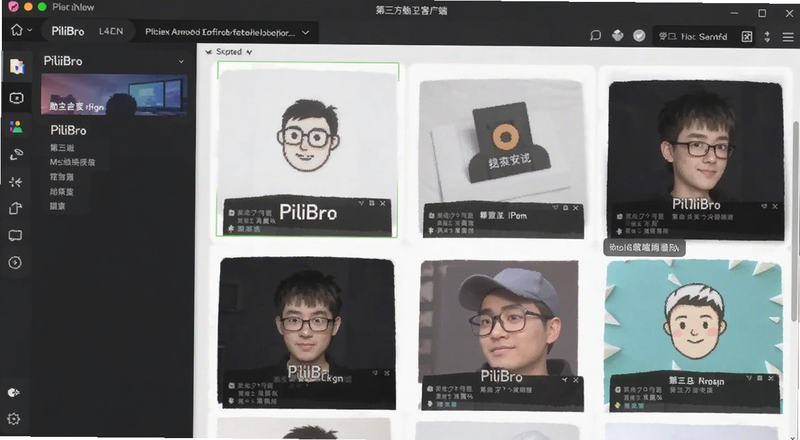This screenshot has width=800, height=440.
Task: Click the sparkle arrows icon in the left sidebar
Action: pos(15,182)
